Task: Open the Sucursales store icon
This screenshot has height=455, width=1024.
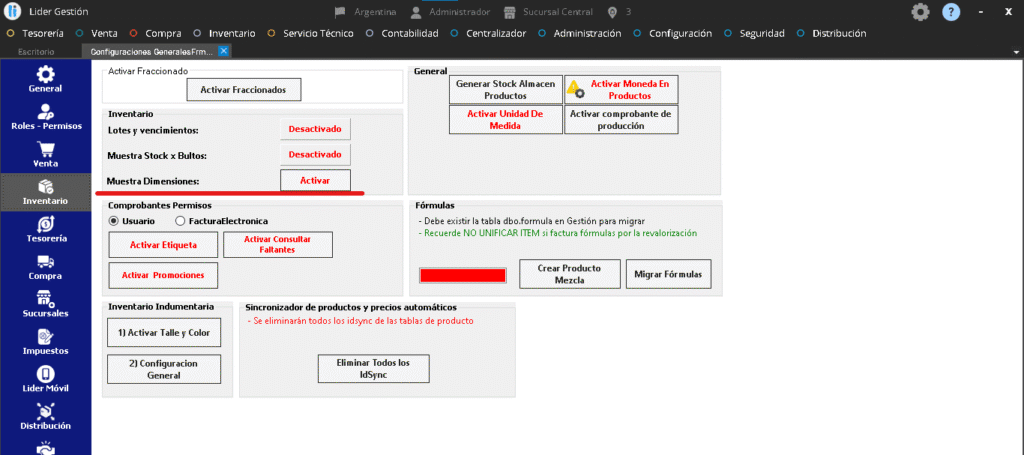Action: (45, 304)
